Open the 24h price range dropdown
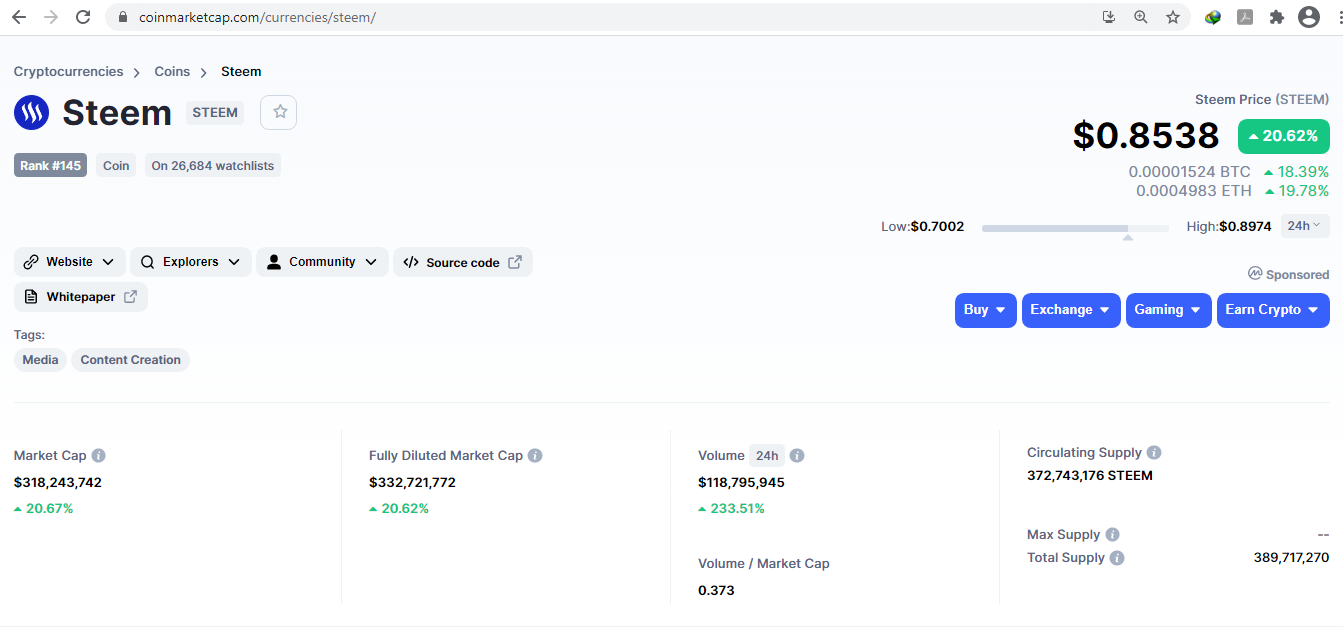1343x635 pixels. (1305, 226)
